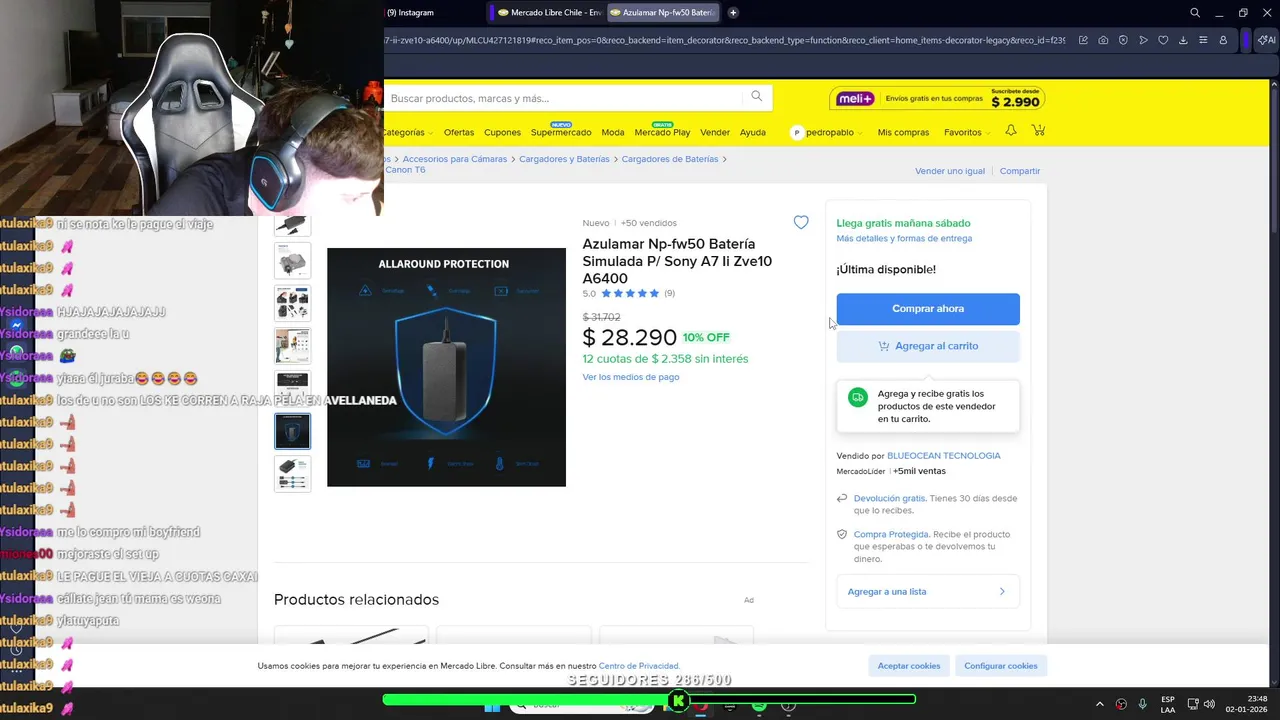Expand Agregar a una lista chevron
This screenshot has width=1280, height=720.
[1002, 591]
